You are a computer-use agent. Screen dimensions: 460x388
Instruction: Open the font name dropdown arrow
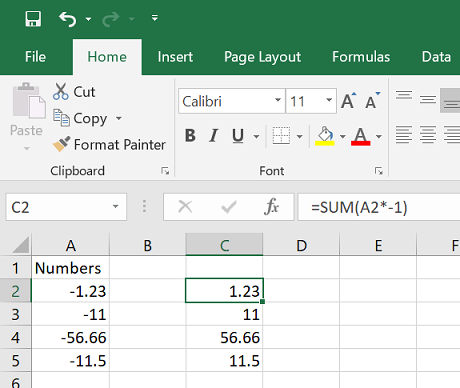point(278,100)
